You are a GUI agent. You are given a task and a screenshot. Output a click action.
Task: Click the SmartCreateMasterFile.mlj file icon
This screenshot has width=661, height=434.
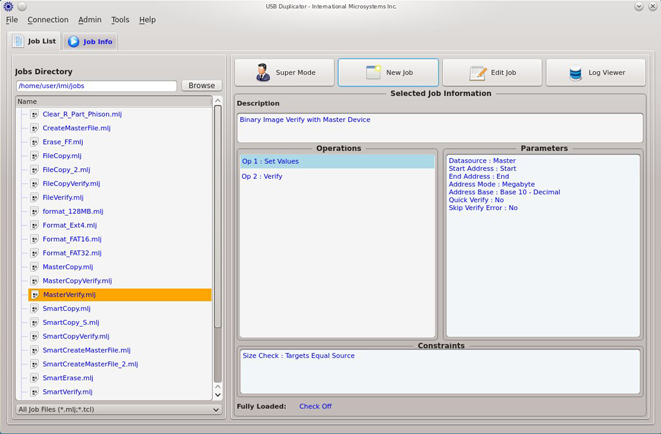tap(35, 351)
